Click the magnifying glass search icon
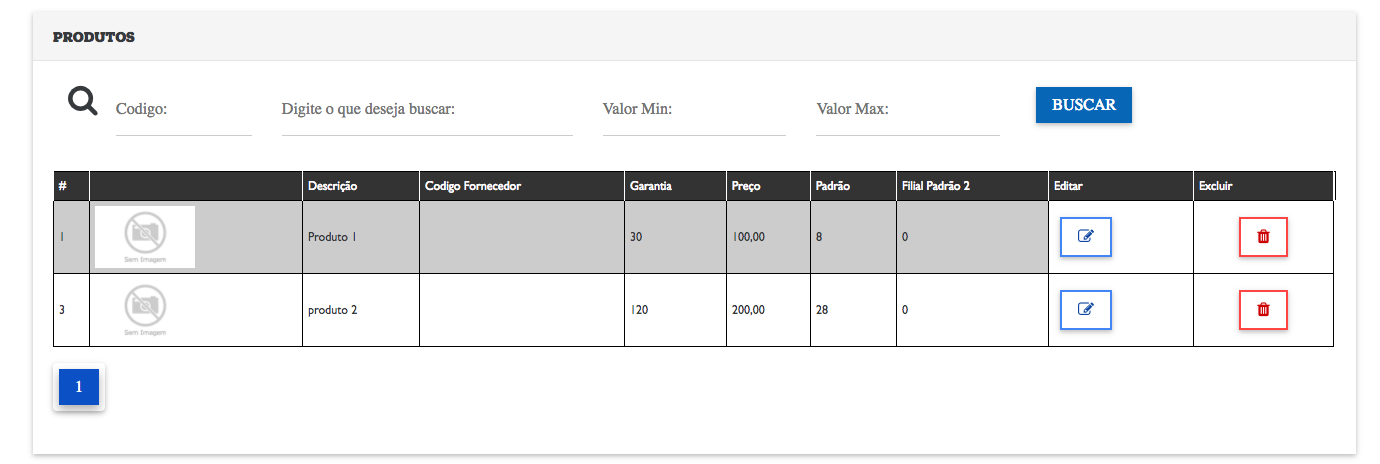The height and width of the screenshot is (464, 1380). click(82, 101)
